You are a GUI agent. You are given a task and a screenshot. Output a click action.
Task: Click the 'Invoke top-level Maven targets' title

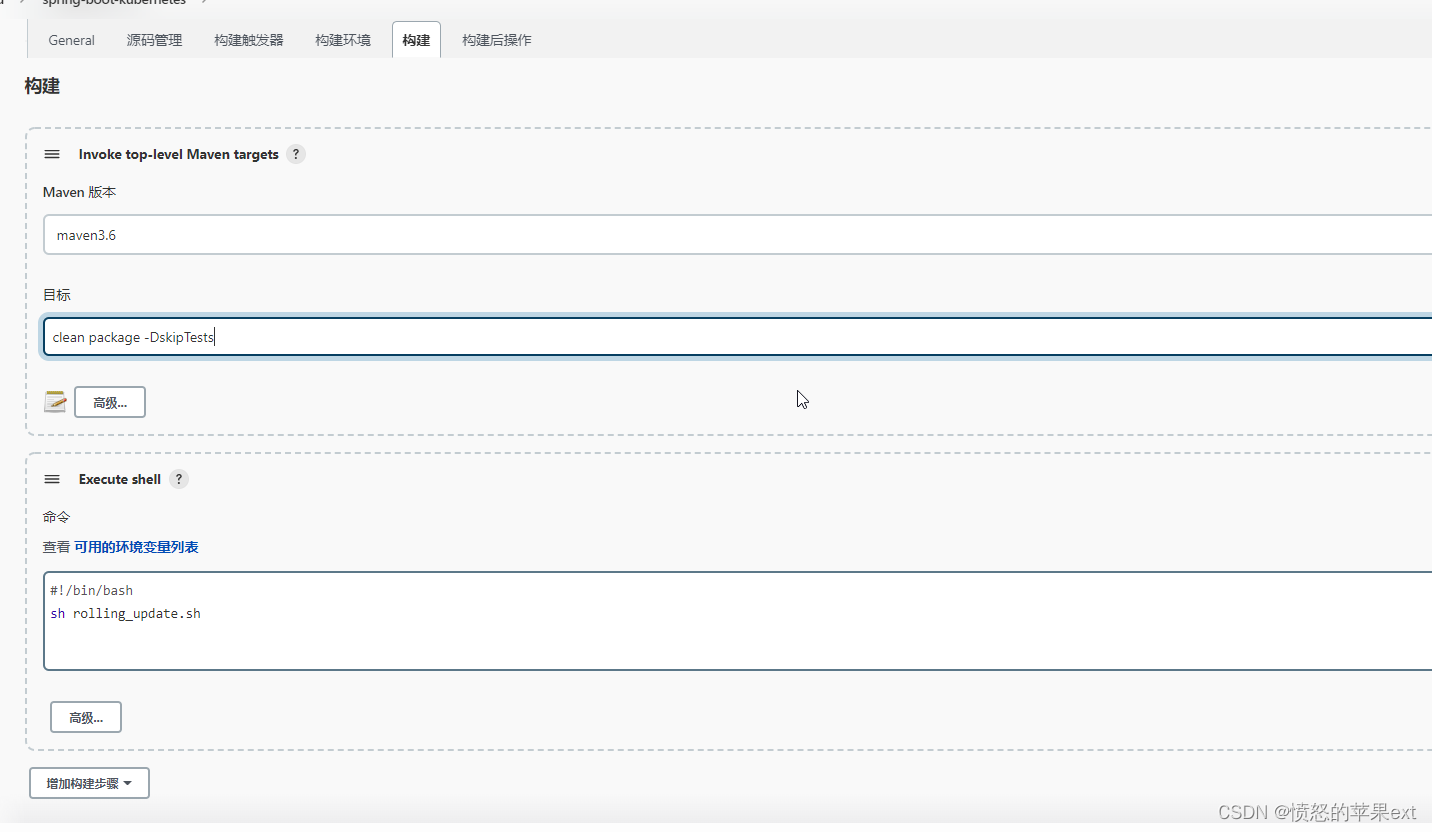point(179,154)
